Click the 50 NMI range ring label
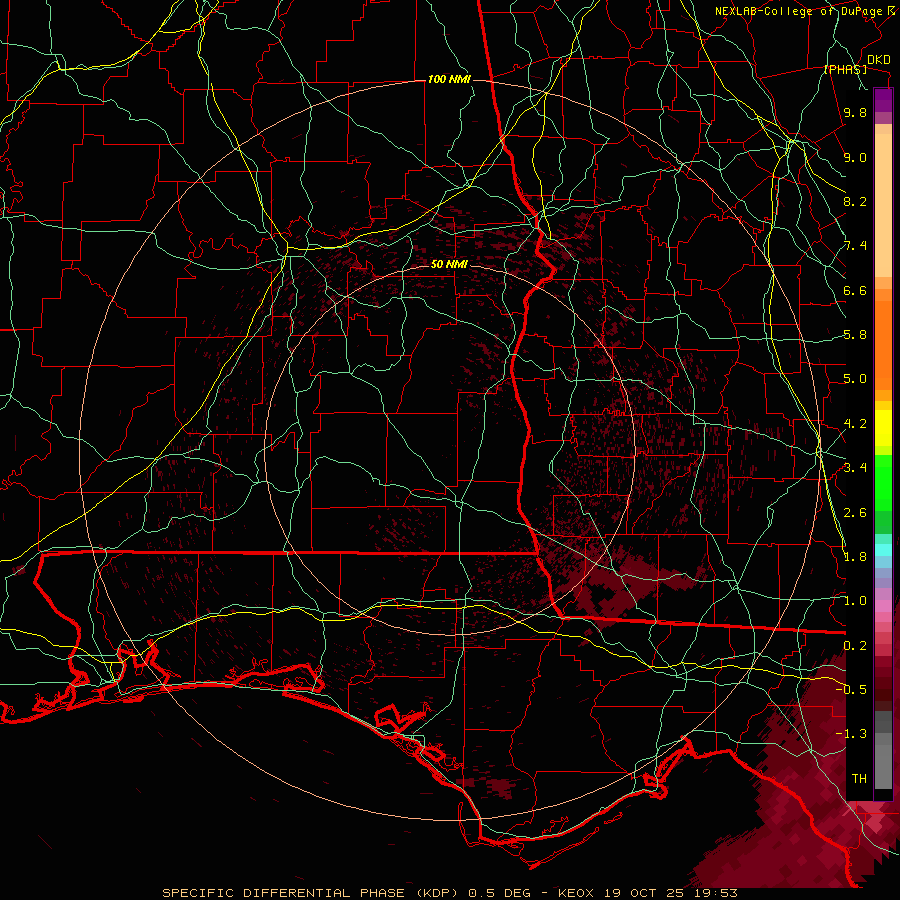Screen dimensions: 900x900 [x=449, y=264]
